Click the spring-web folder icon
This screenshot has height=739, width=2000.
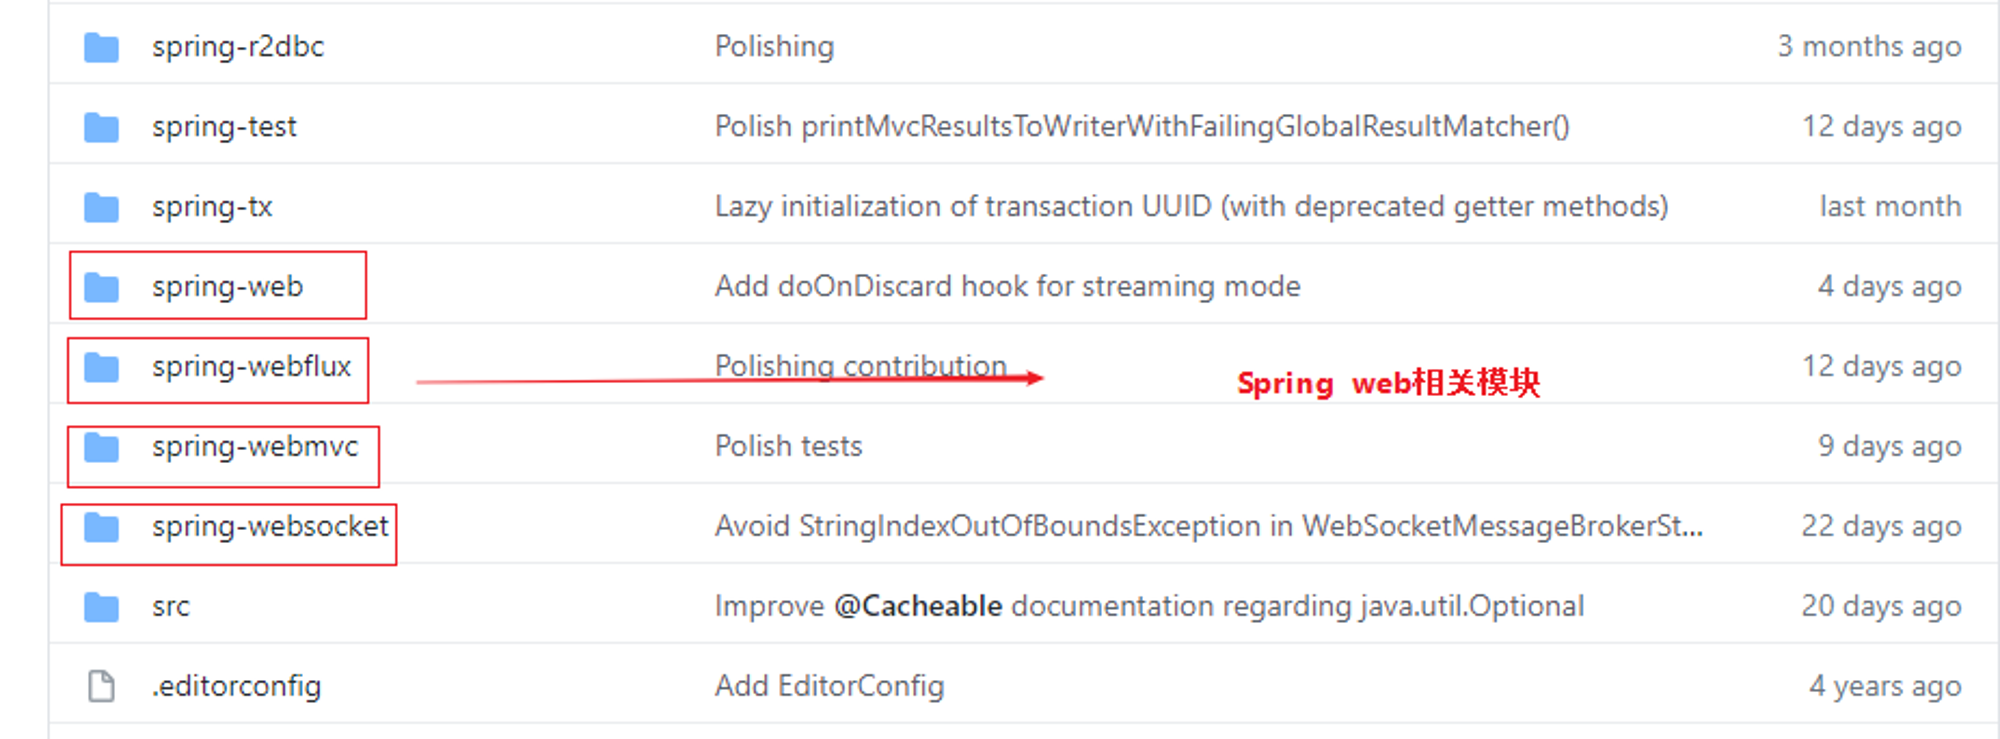[x=101, y=287]
